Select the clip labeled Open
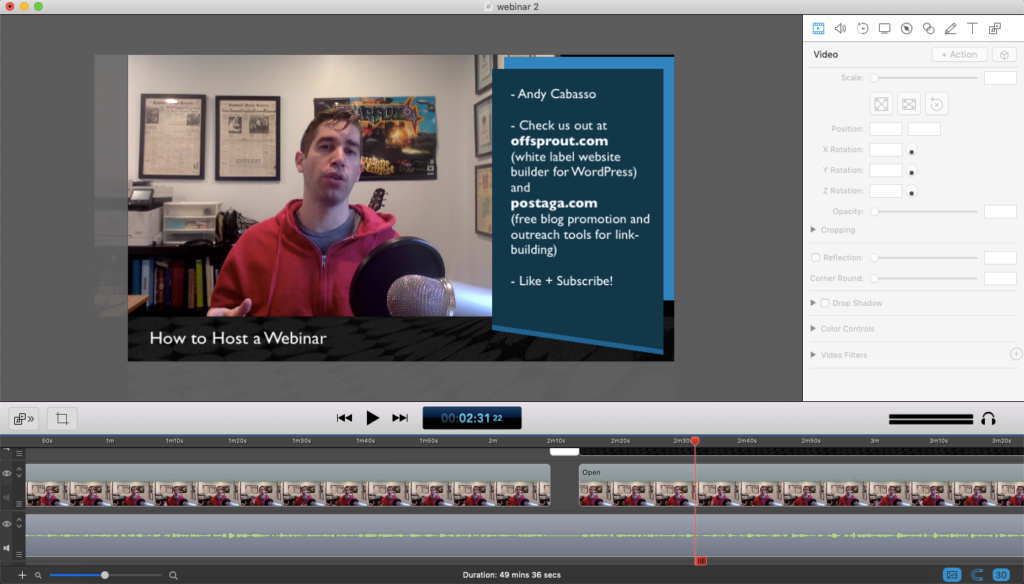The height and width of the screenshot is (584, 1024). (x=801, y=485)
